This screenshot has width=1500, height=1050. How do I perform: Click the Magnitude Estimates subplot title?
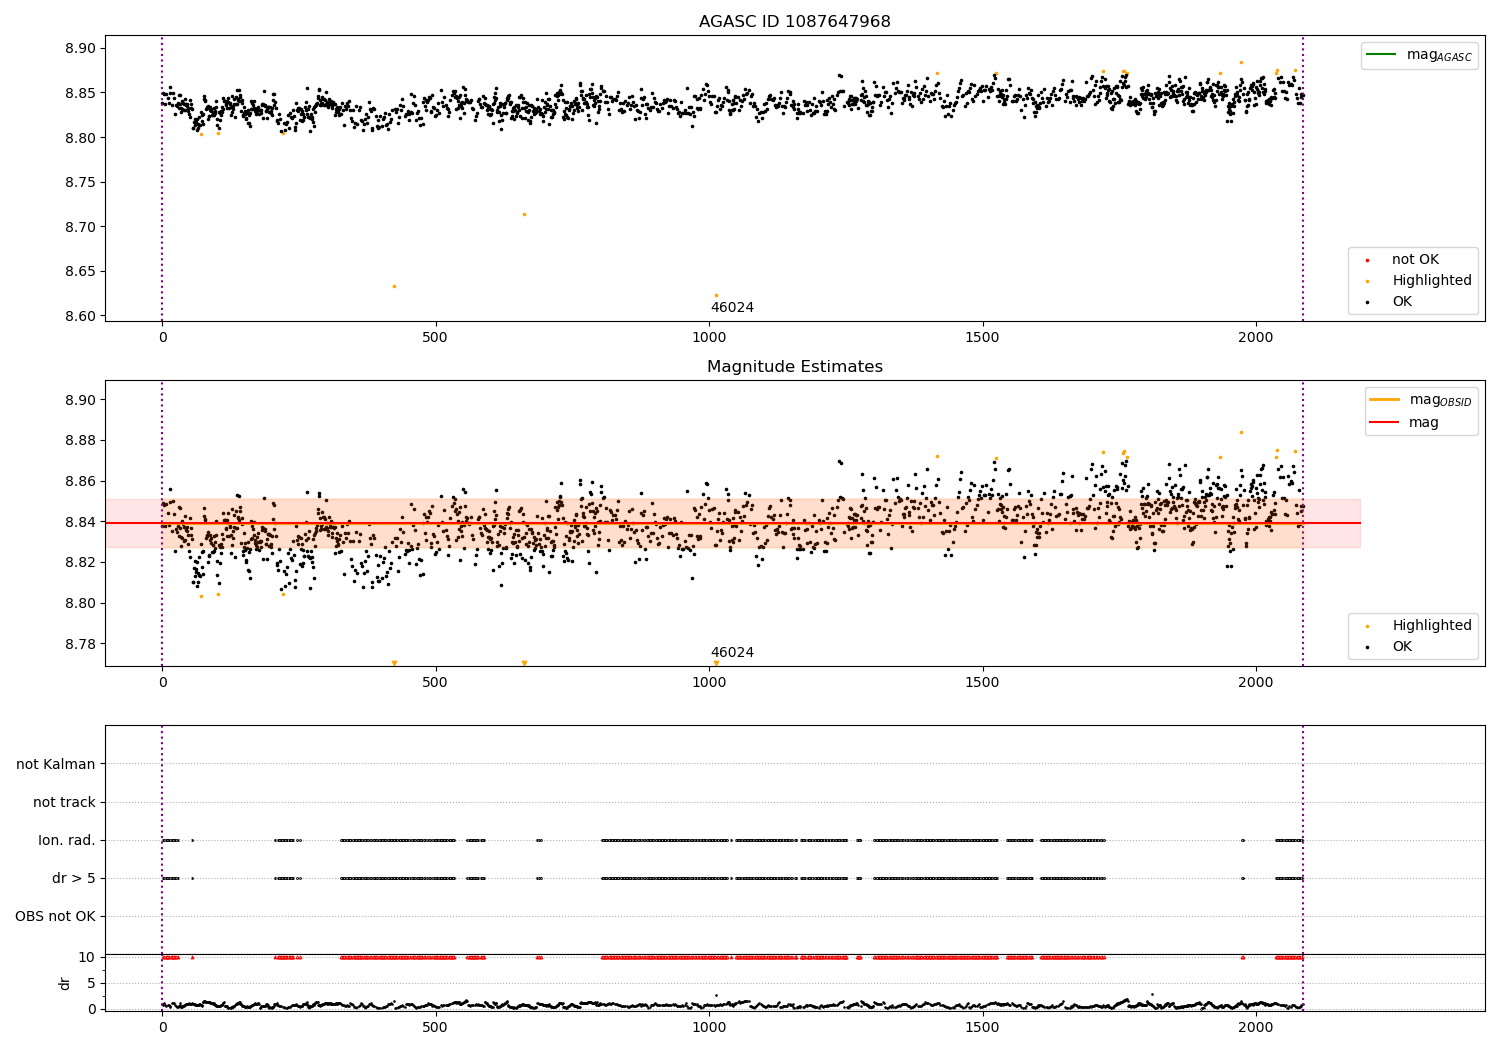[x=794, y=367]
